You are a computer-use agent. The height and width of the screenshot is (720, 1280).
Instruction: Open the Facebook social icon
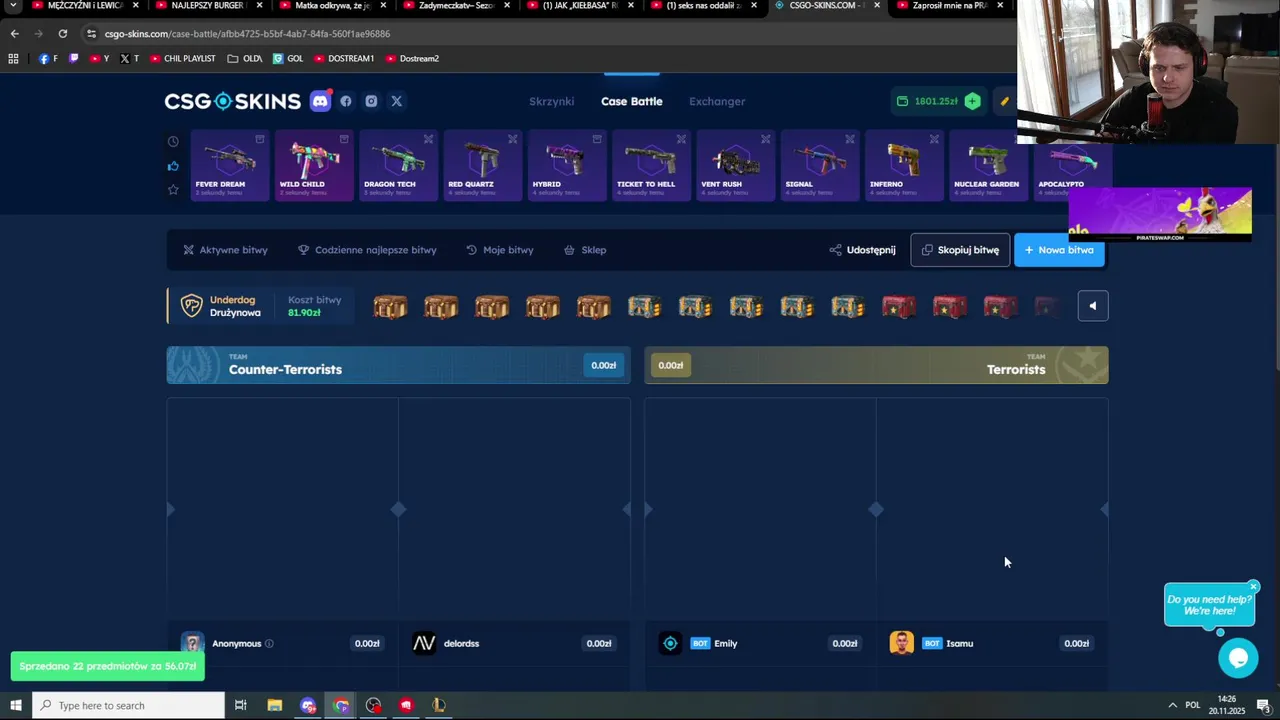[x=346, y=101]
